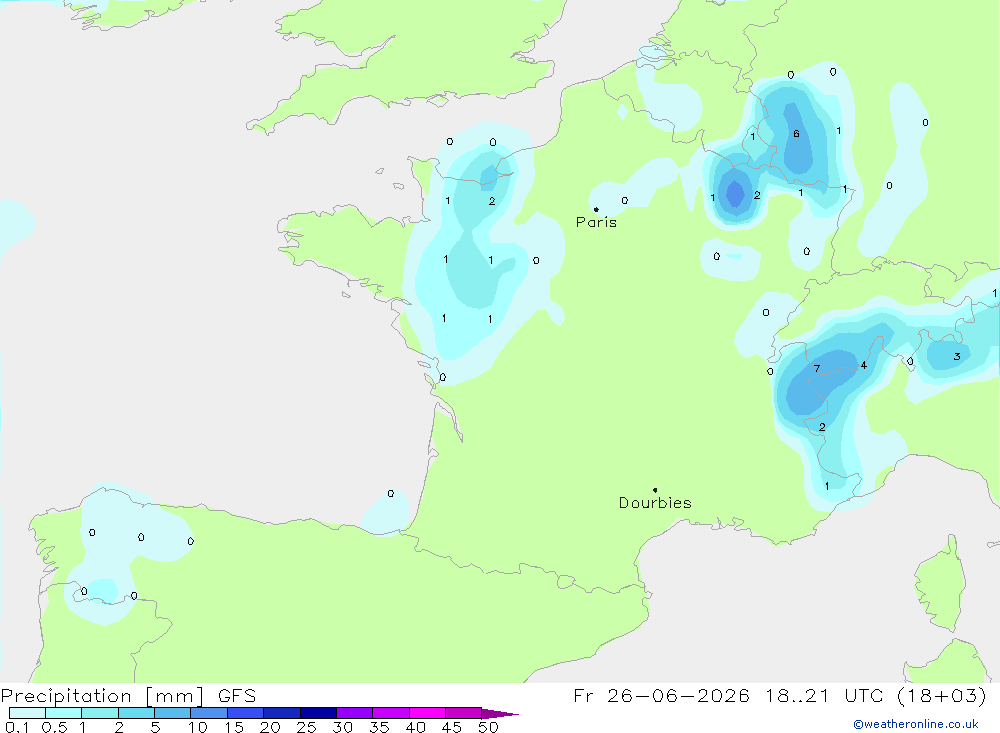
Task: Pick the 2–5 mm legend color
Action: click(136, 713)
